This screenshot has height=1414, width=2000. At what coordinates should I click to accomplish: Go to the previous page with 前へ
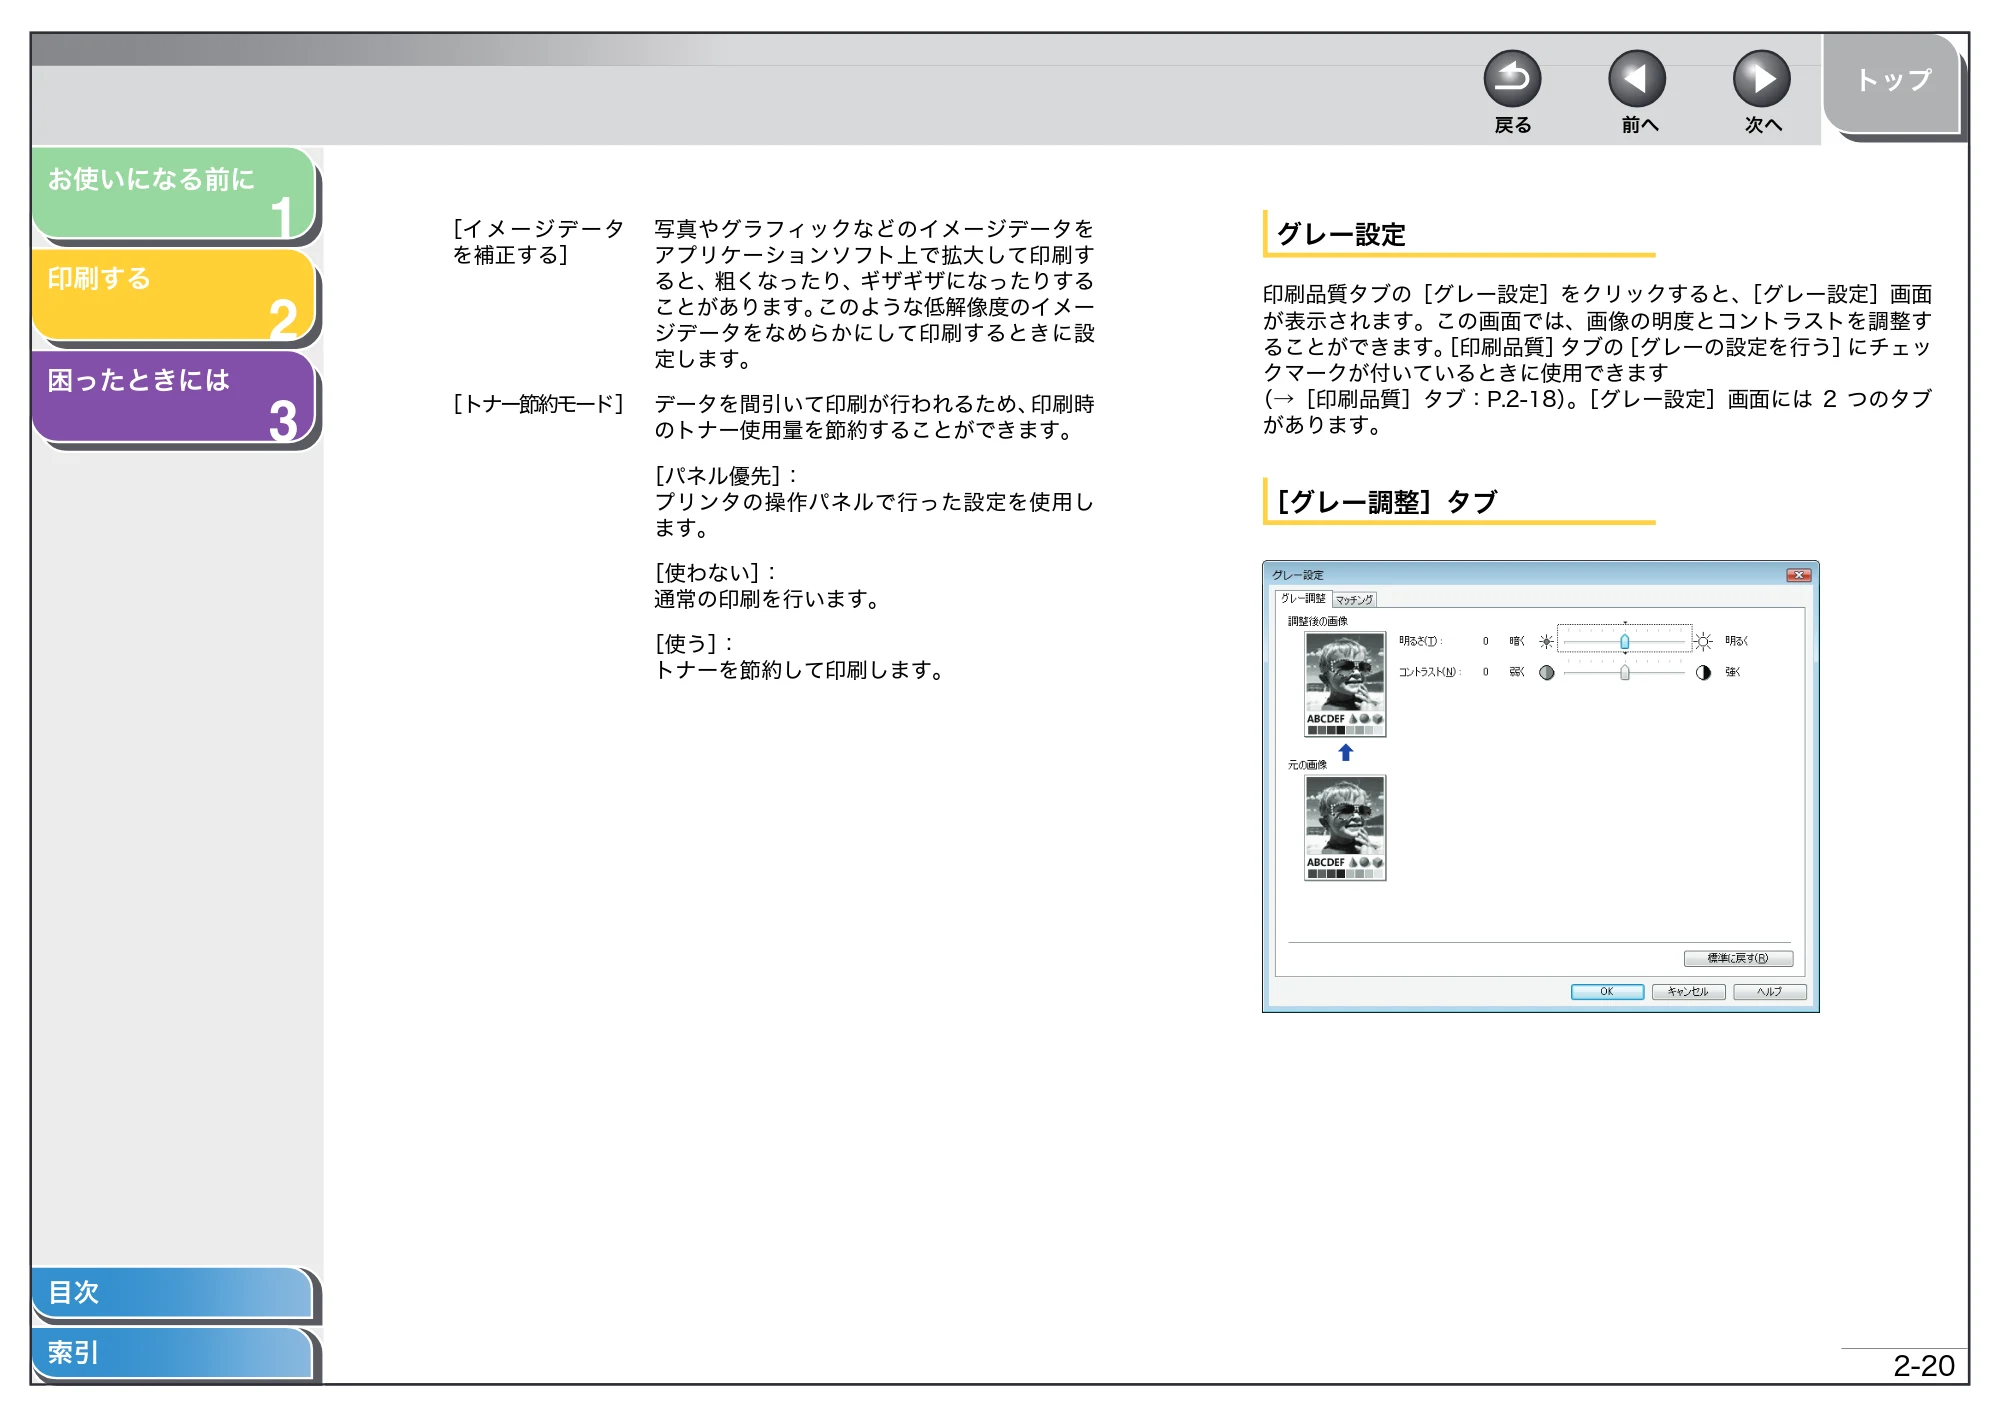click(1637, 79)
